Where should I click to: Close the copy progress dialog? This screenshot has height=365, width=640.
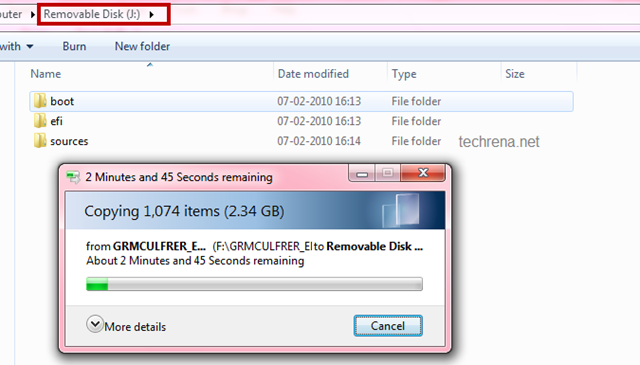[423, 173]
